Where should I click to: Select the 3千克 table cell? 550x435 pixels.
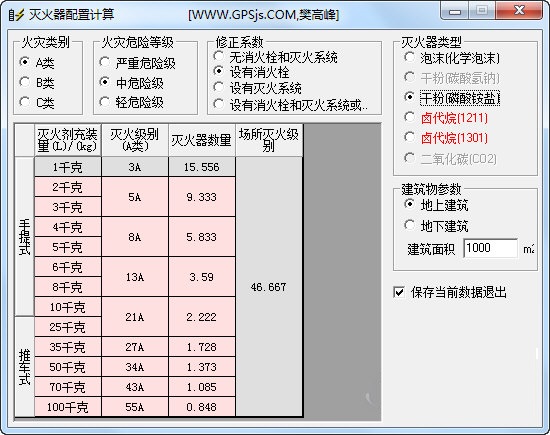point(68,207)
